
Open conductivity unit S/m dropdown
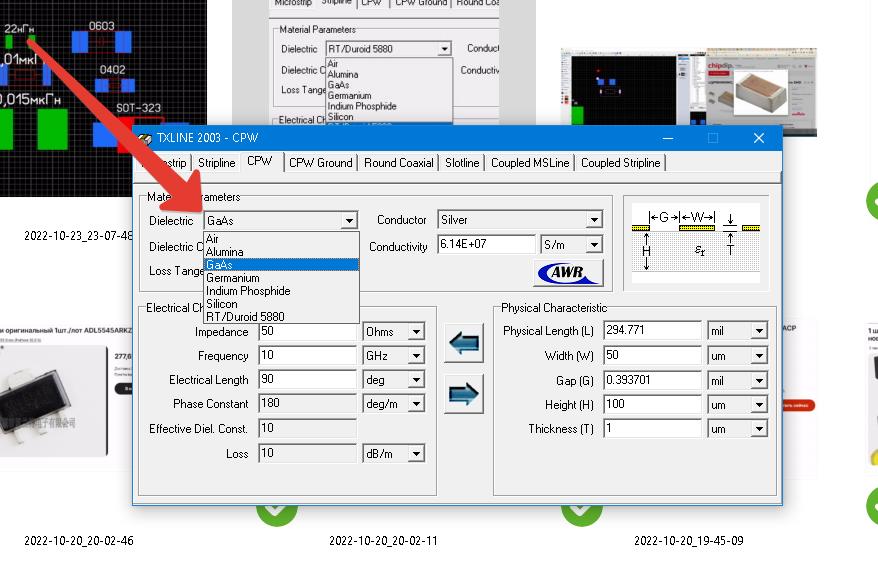coord(594,244)
